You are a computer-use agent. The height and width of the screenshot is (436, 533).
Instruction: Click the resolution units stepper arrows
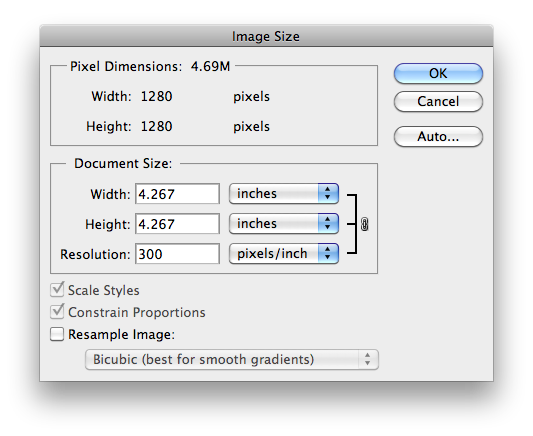coord(328,254)
